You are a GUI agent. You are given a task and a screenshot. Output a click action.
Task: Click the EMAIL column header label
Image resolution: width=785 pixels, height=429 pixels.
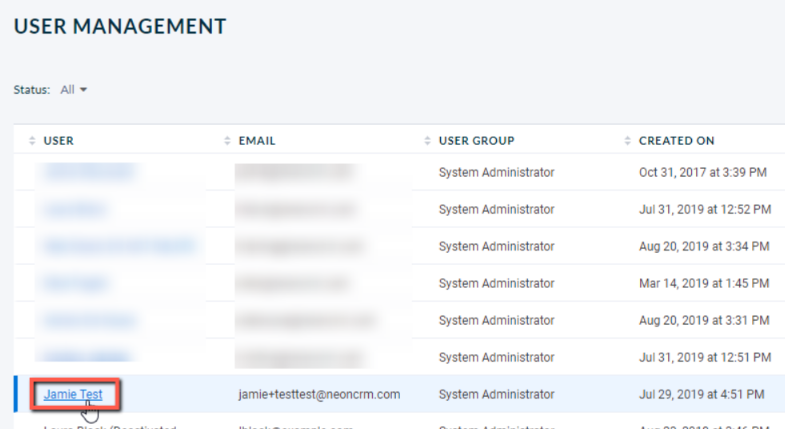257,141
